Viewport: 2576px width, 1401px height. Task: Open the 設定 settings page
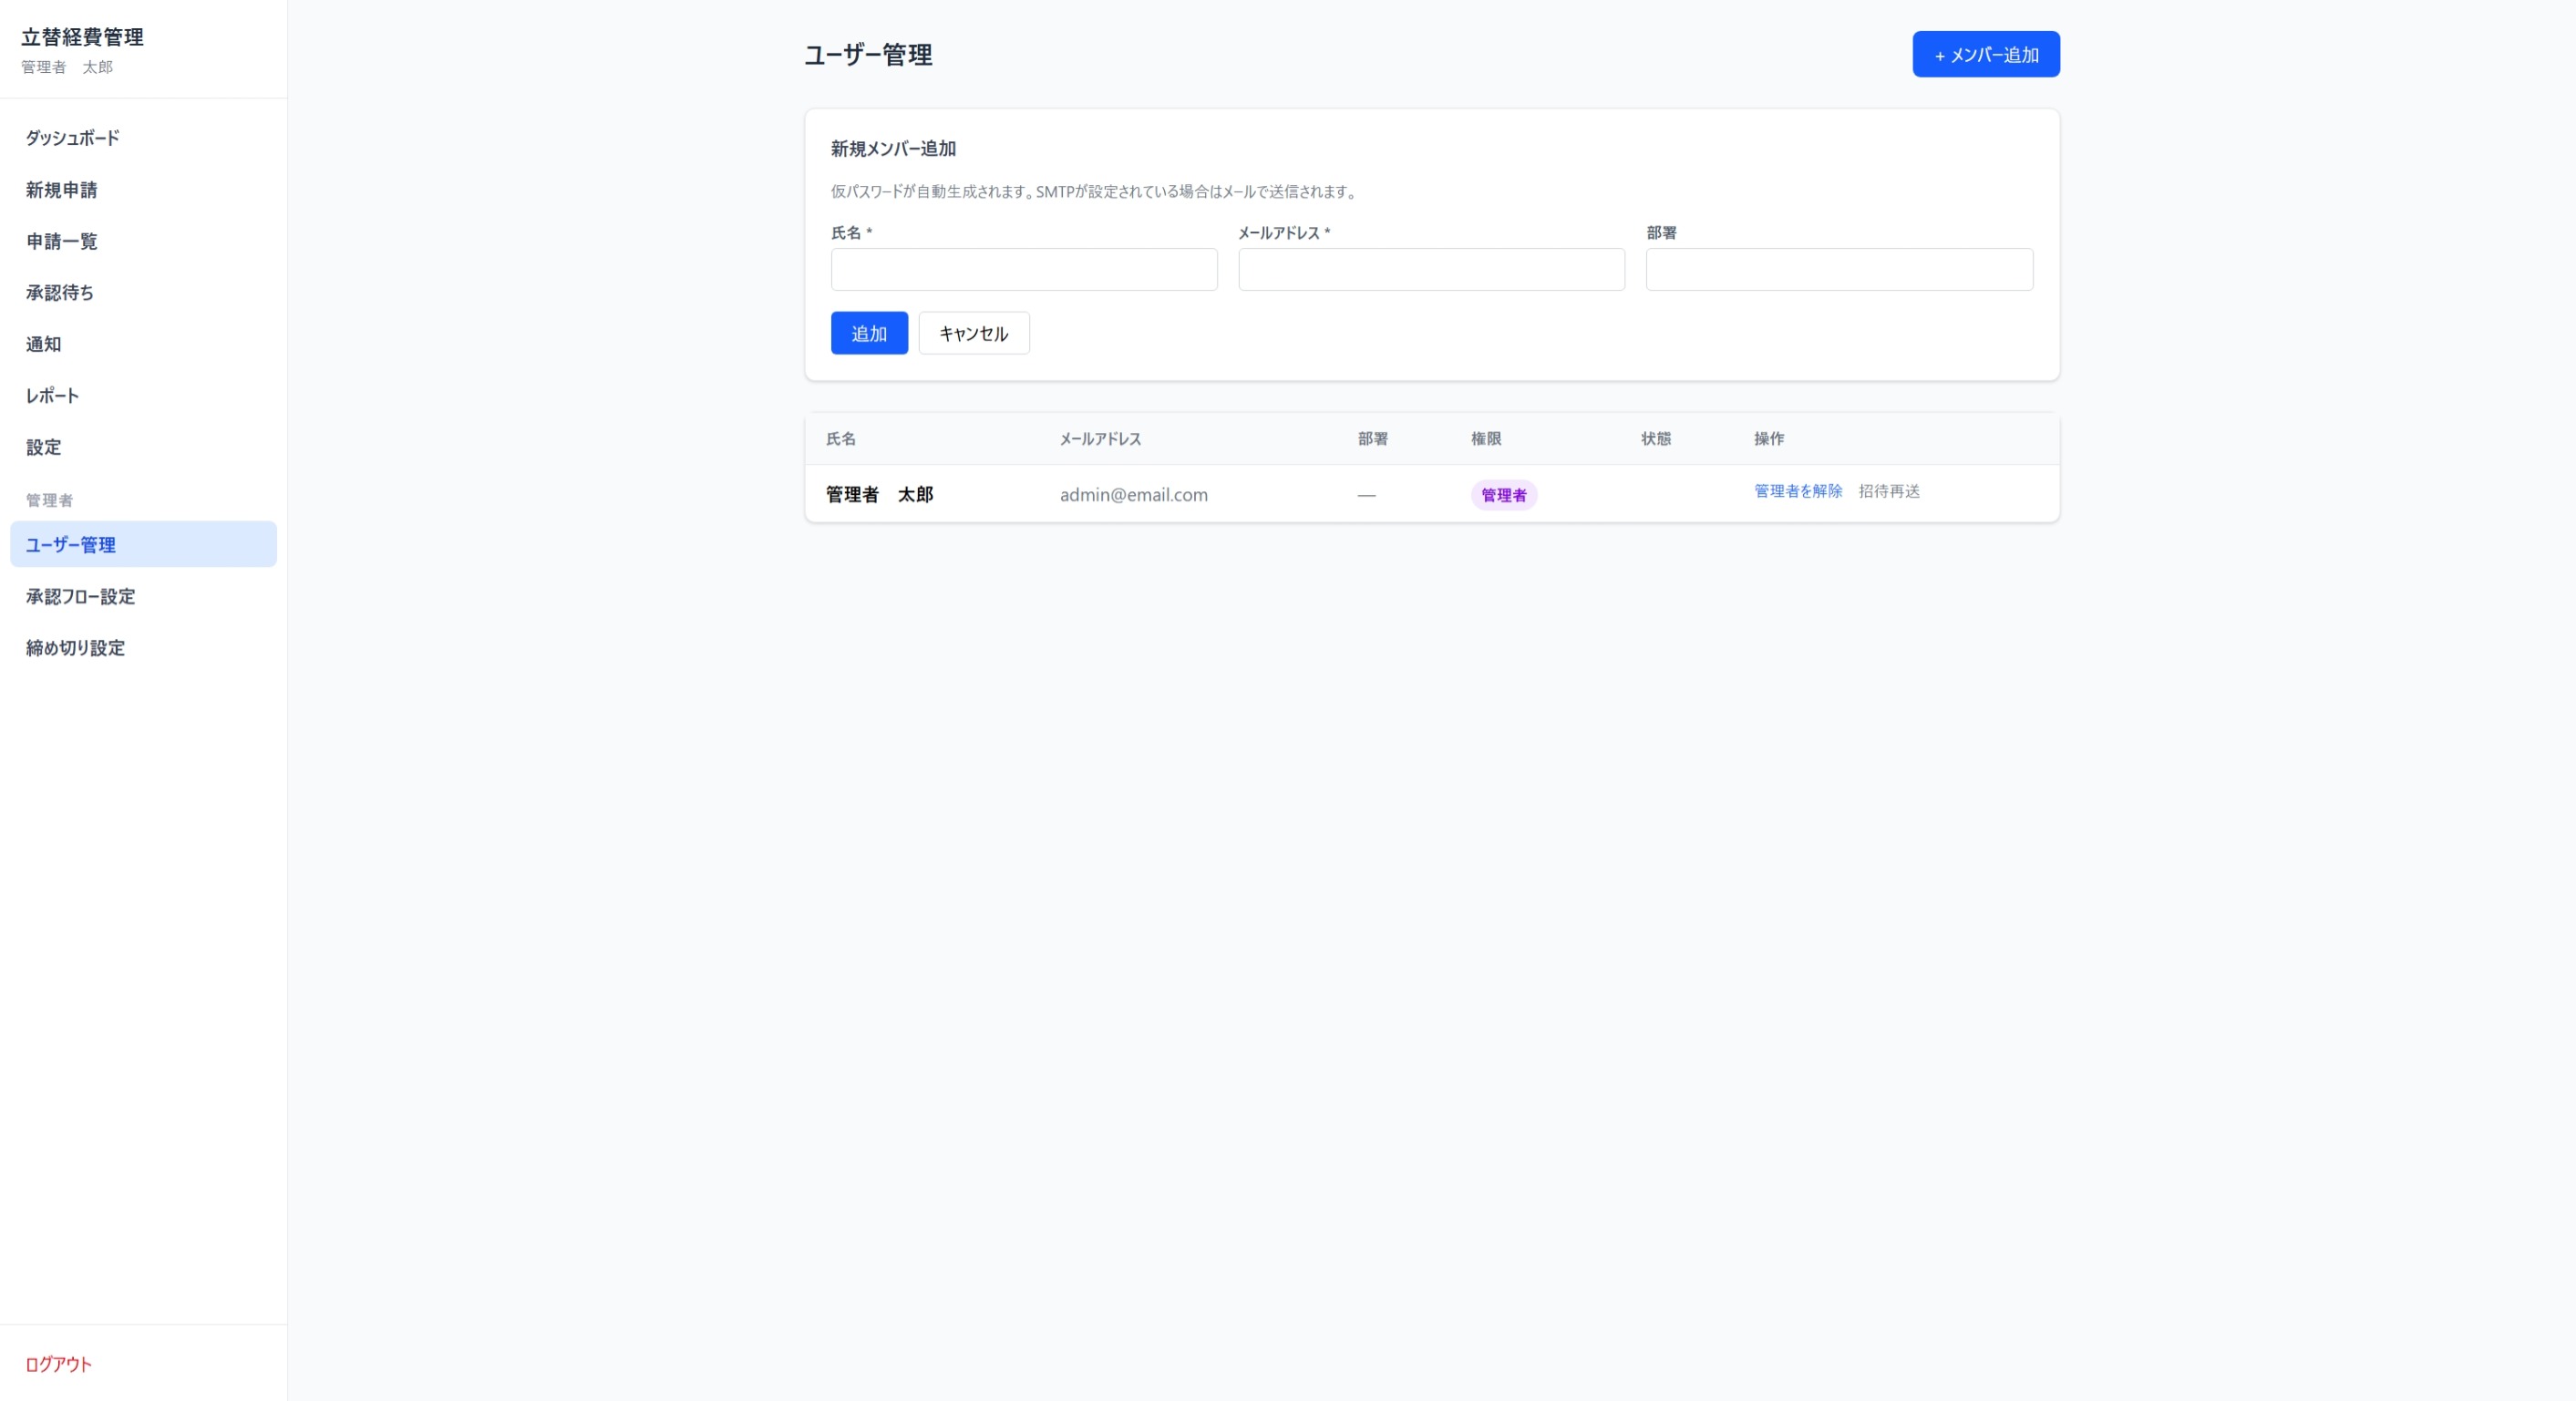pyautogui.click(x=43, y=447)
